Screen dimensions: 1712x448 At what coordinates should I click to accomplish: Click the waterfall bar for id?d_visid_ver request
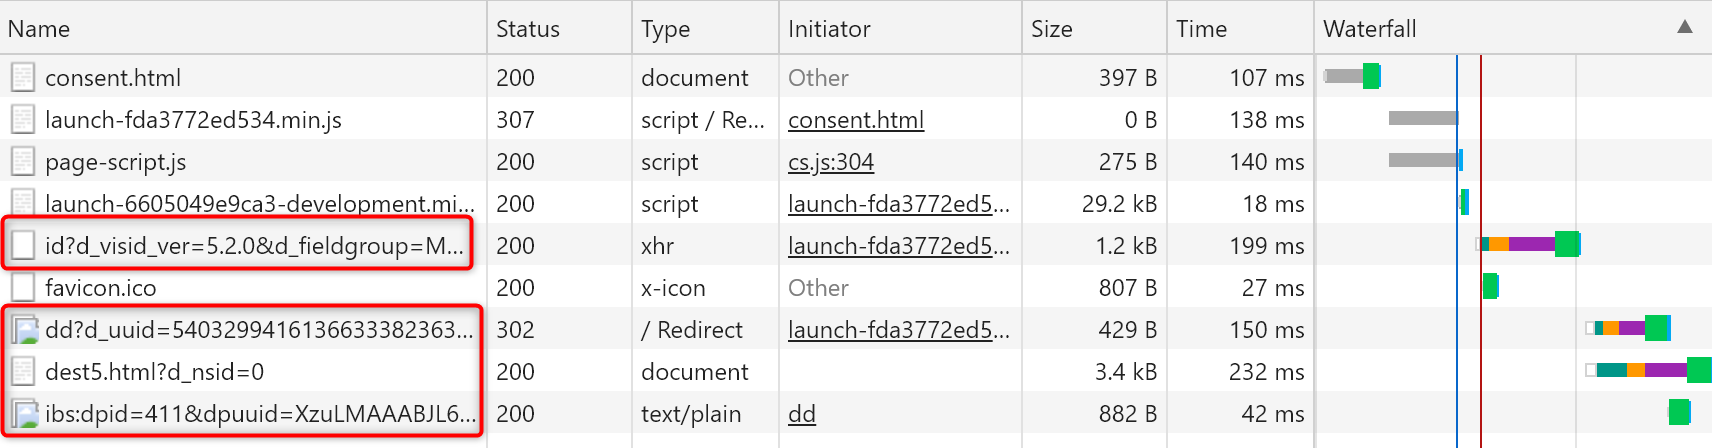1530,244
